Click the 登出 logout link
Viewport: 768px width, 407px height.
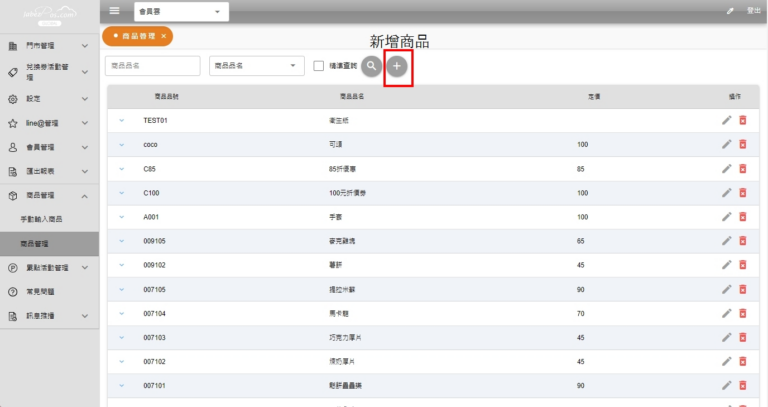tap(753, 11)
